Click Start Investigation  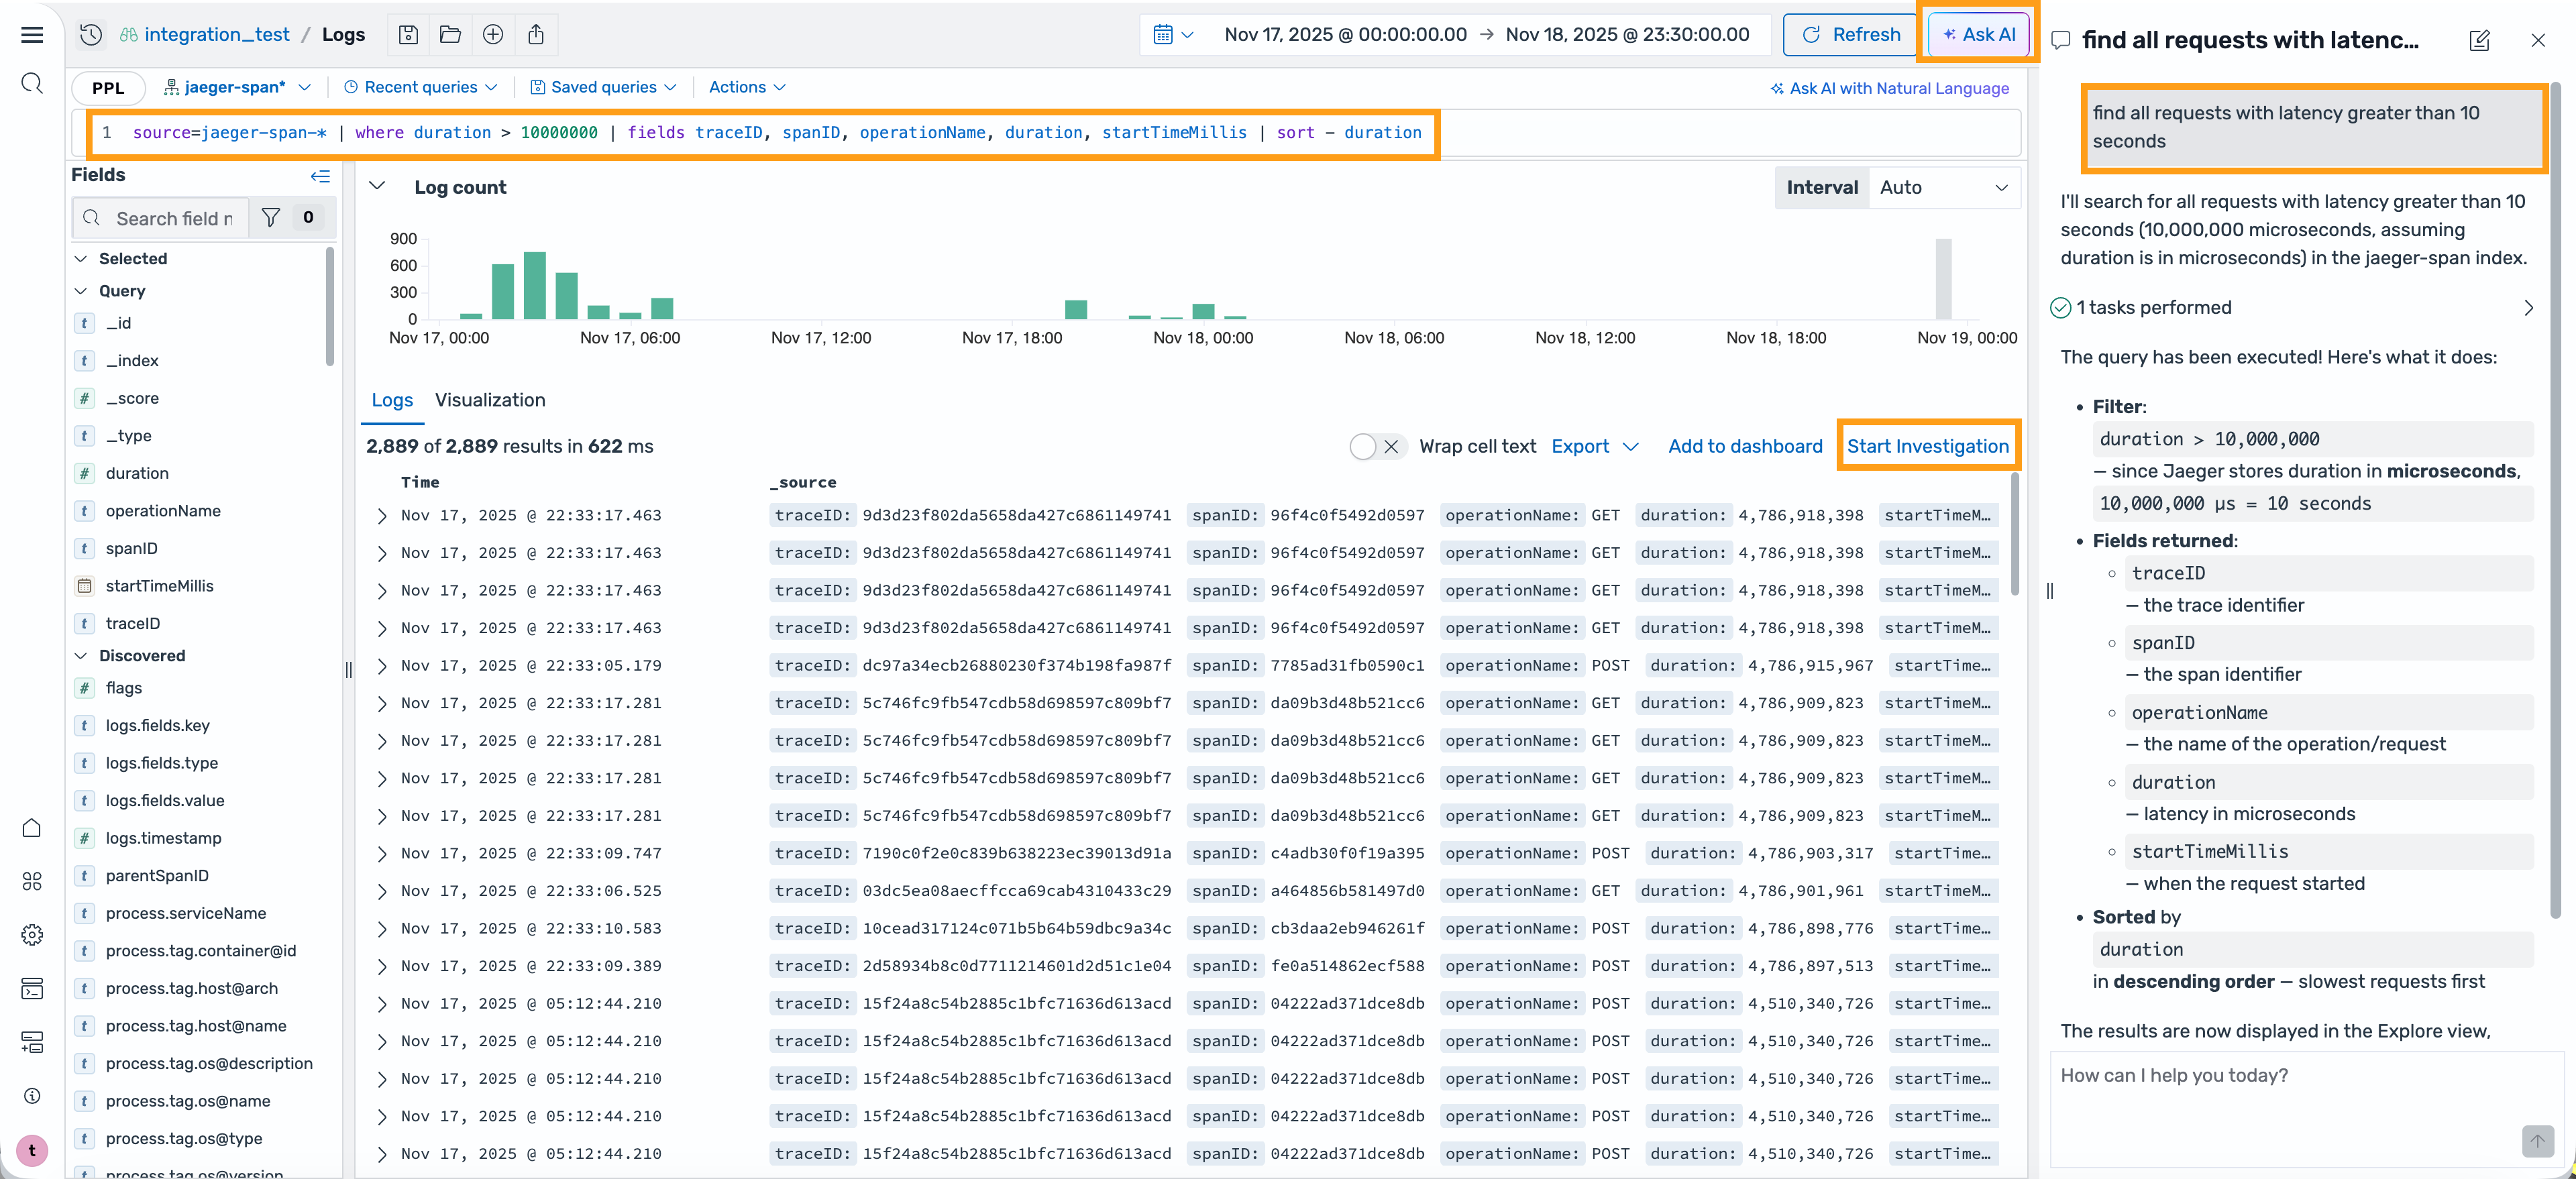coord(1928,446)
